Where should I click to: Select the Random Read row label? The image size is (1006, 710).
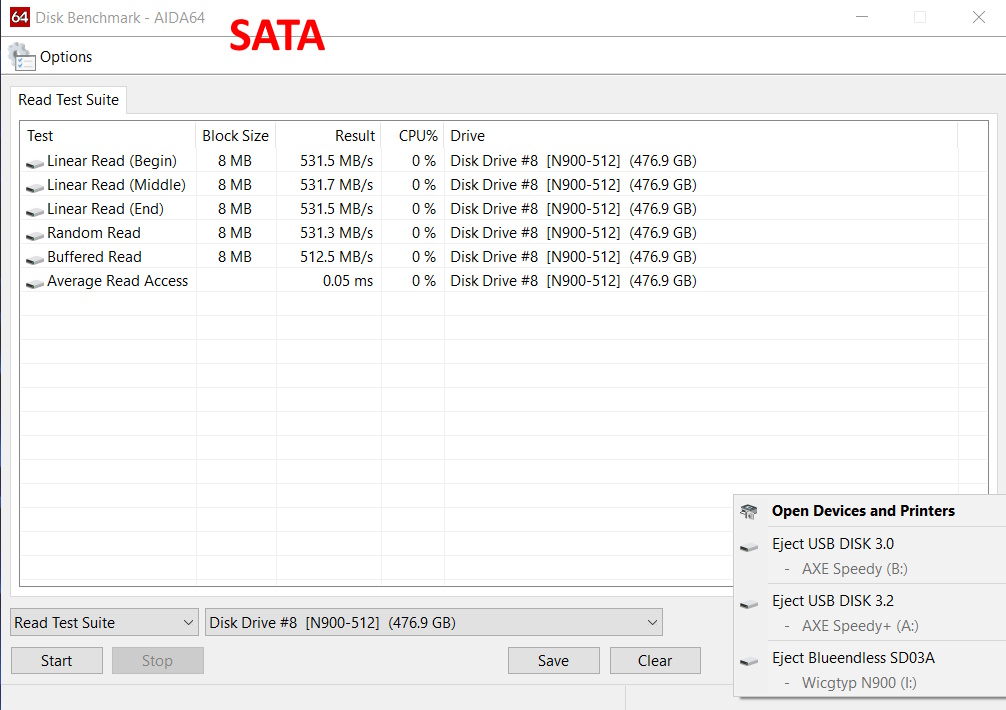coord(94,233)
